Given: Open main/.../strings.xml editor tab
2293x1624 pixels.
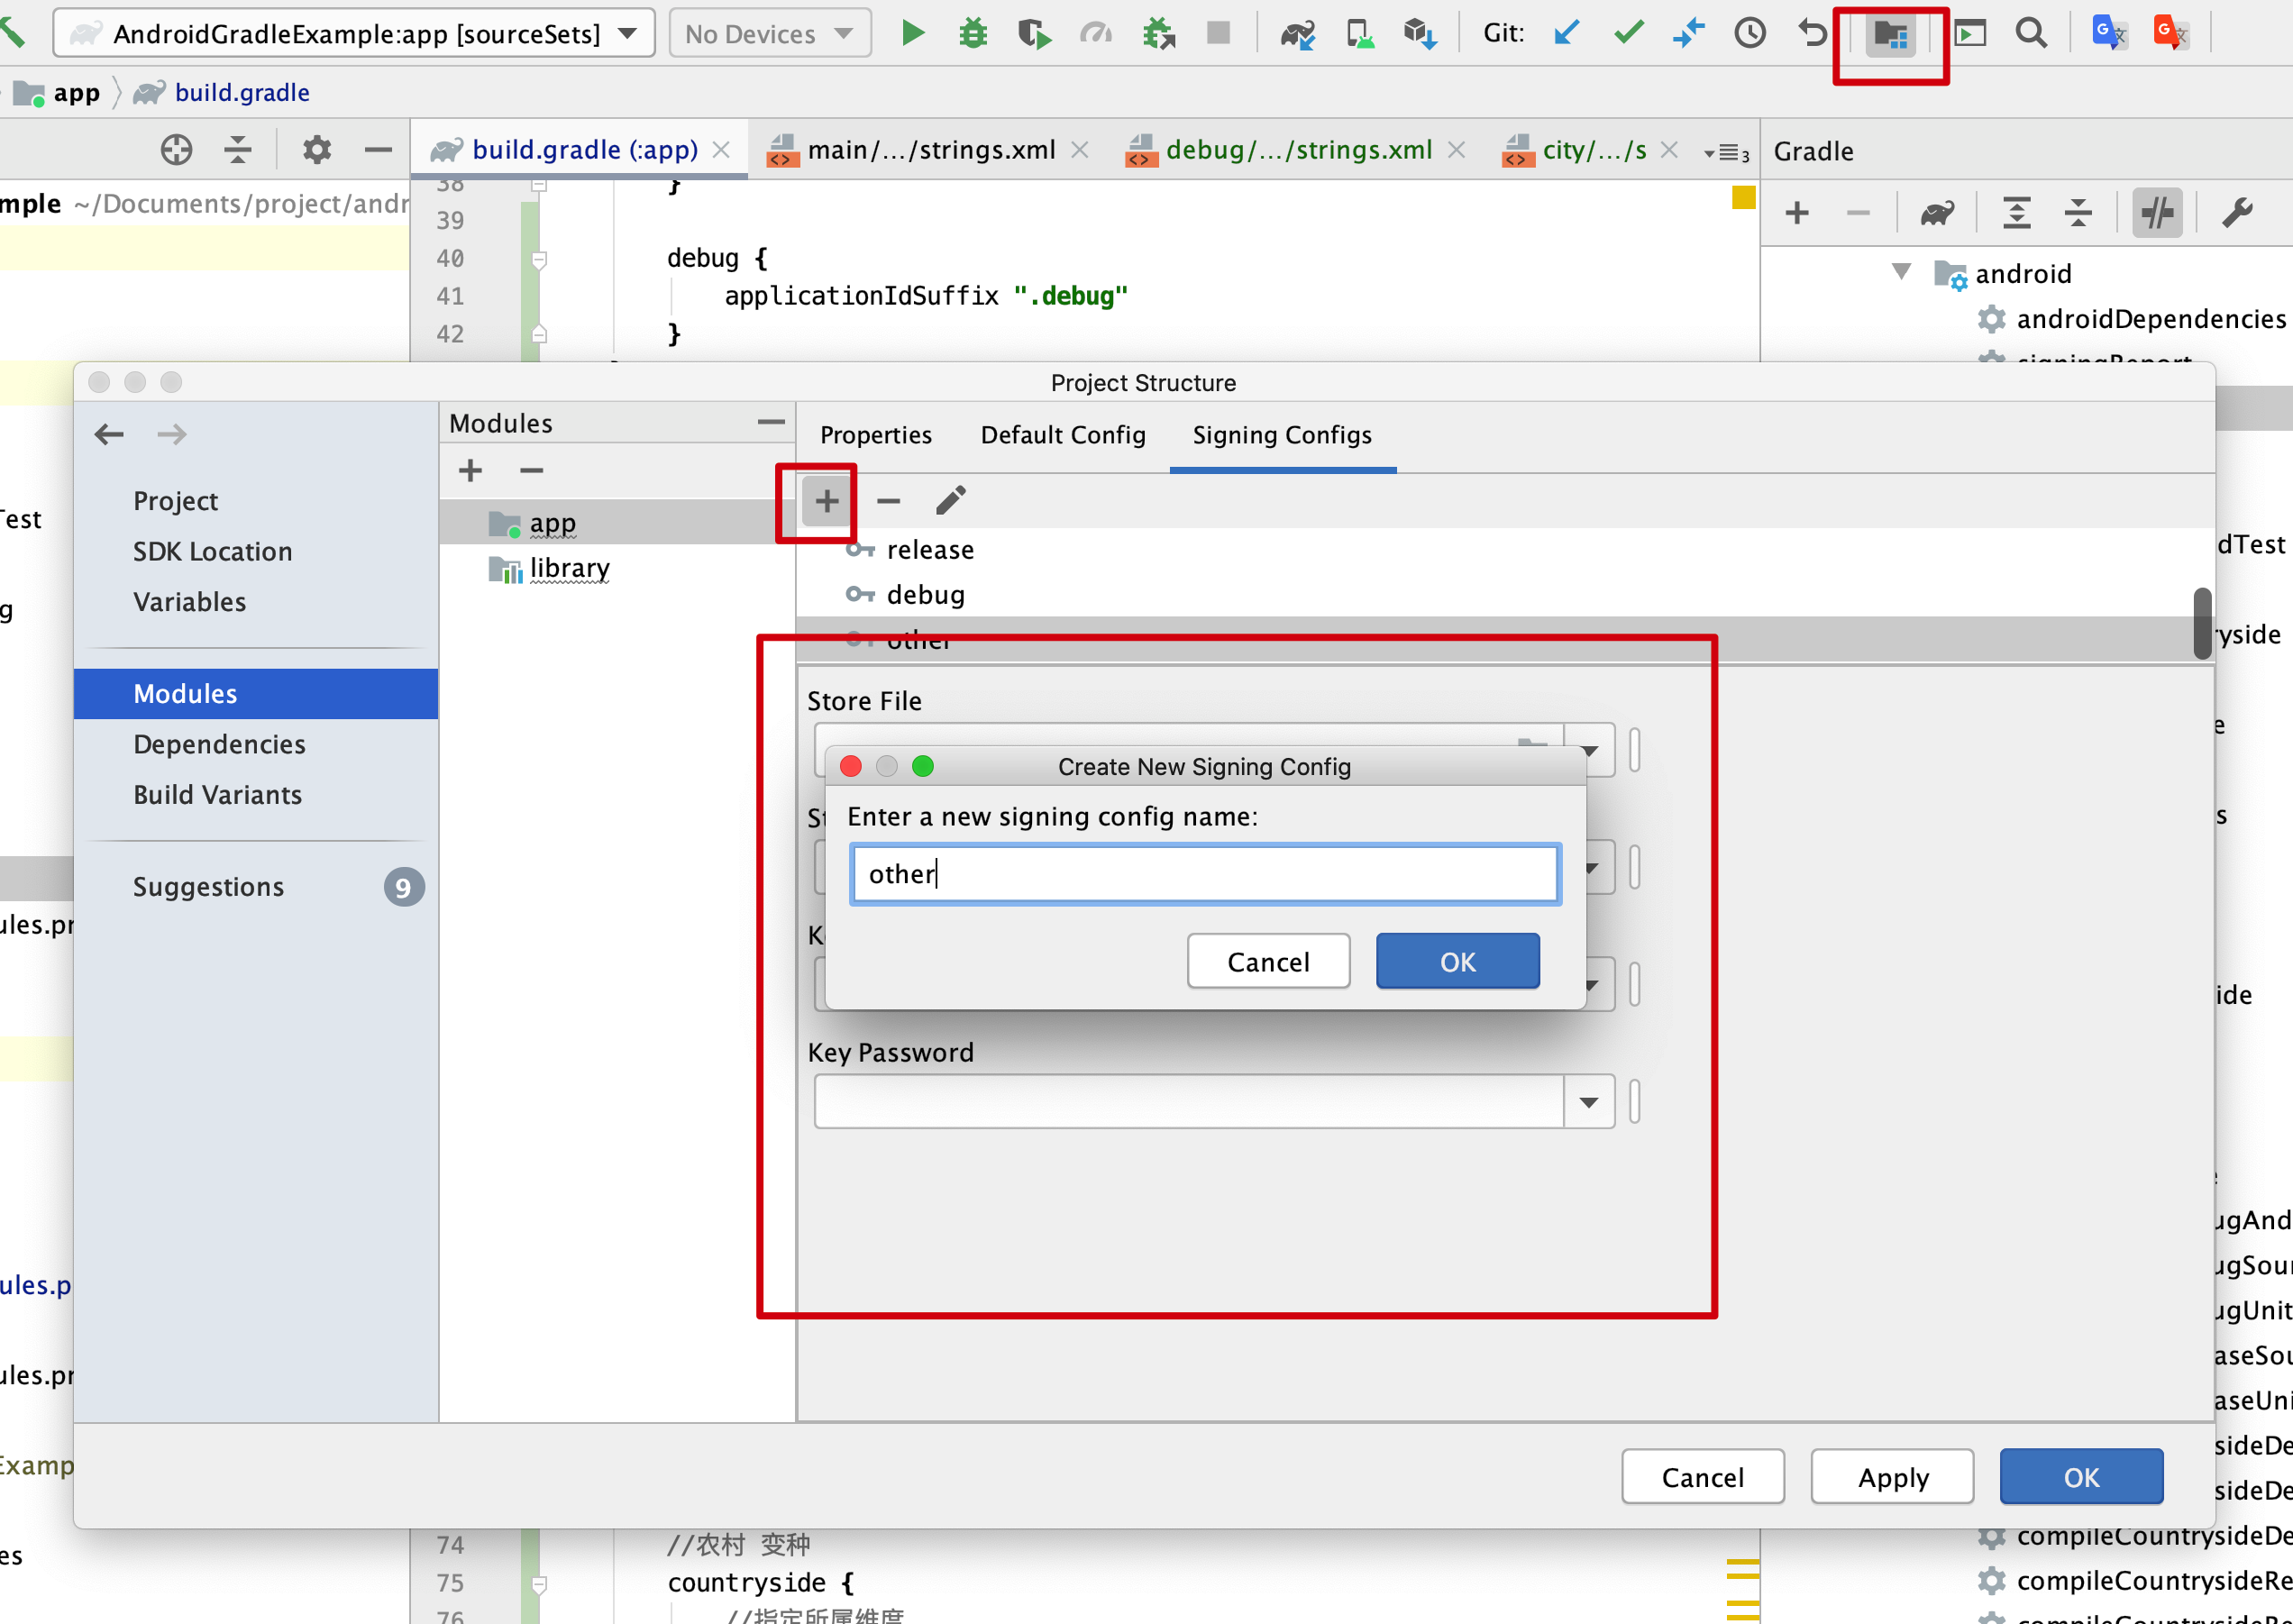Looking at the screenshot, I should [x=930, y=150].
